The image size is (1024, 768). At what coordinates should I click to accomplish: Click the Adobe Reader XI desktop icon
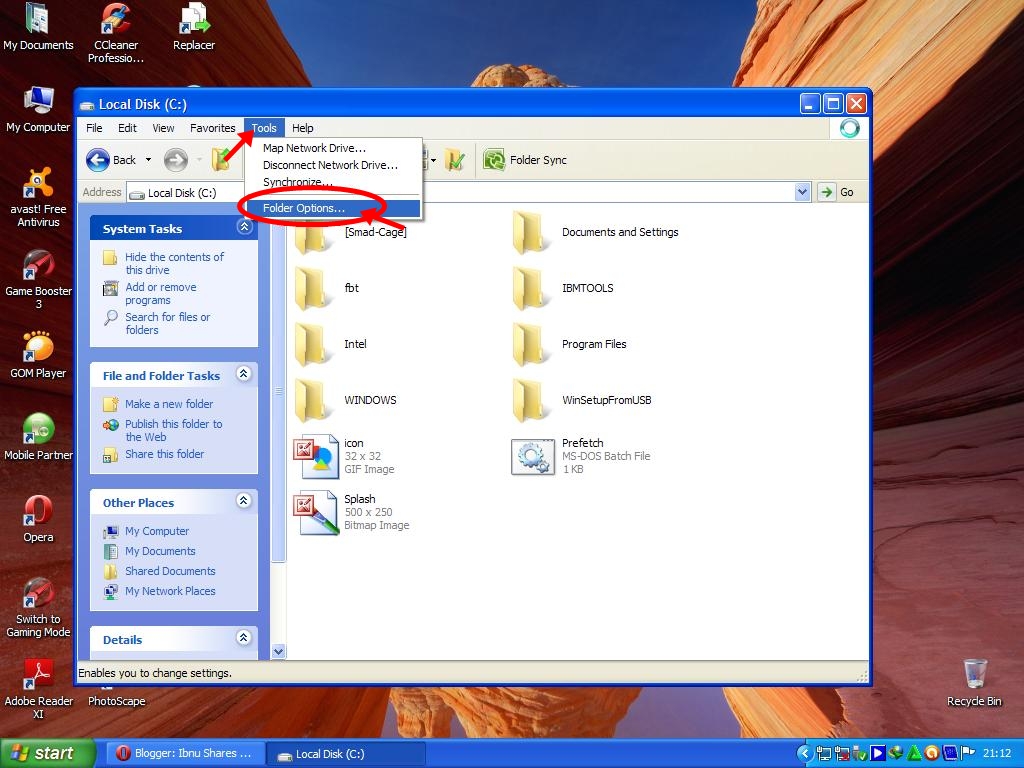(39, 689)
